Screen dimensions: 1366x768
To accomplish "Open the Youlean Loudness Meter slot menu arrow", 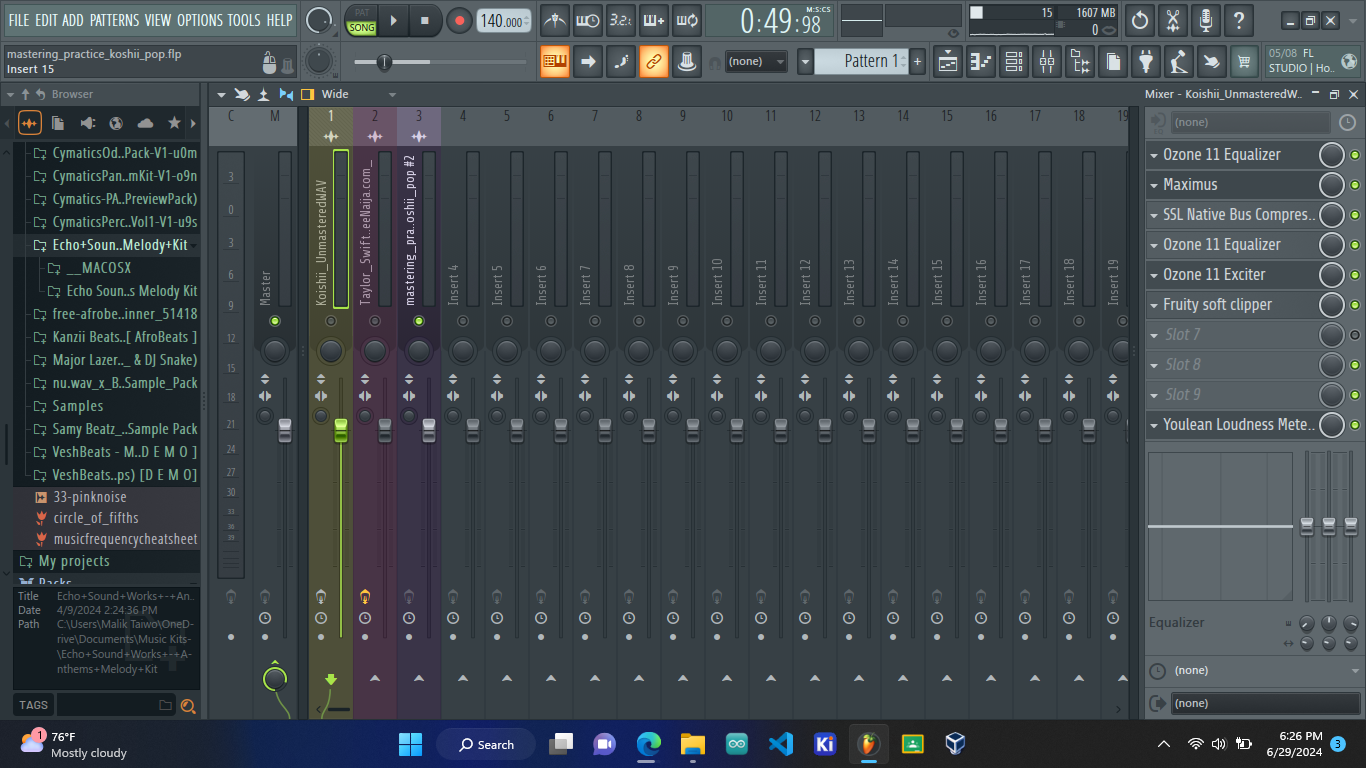I will [1154, 425].
